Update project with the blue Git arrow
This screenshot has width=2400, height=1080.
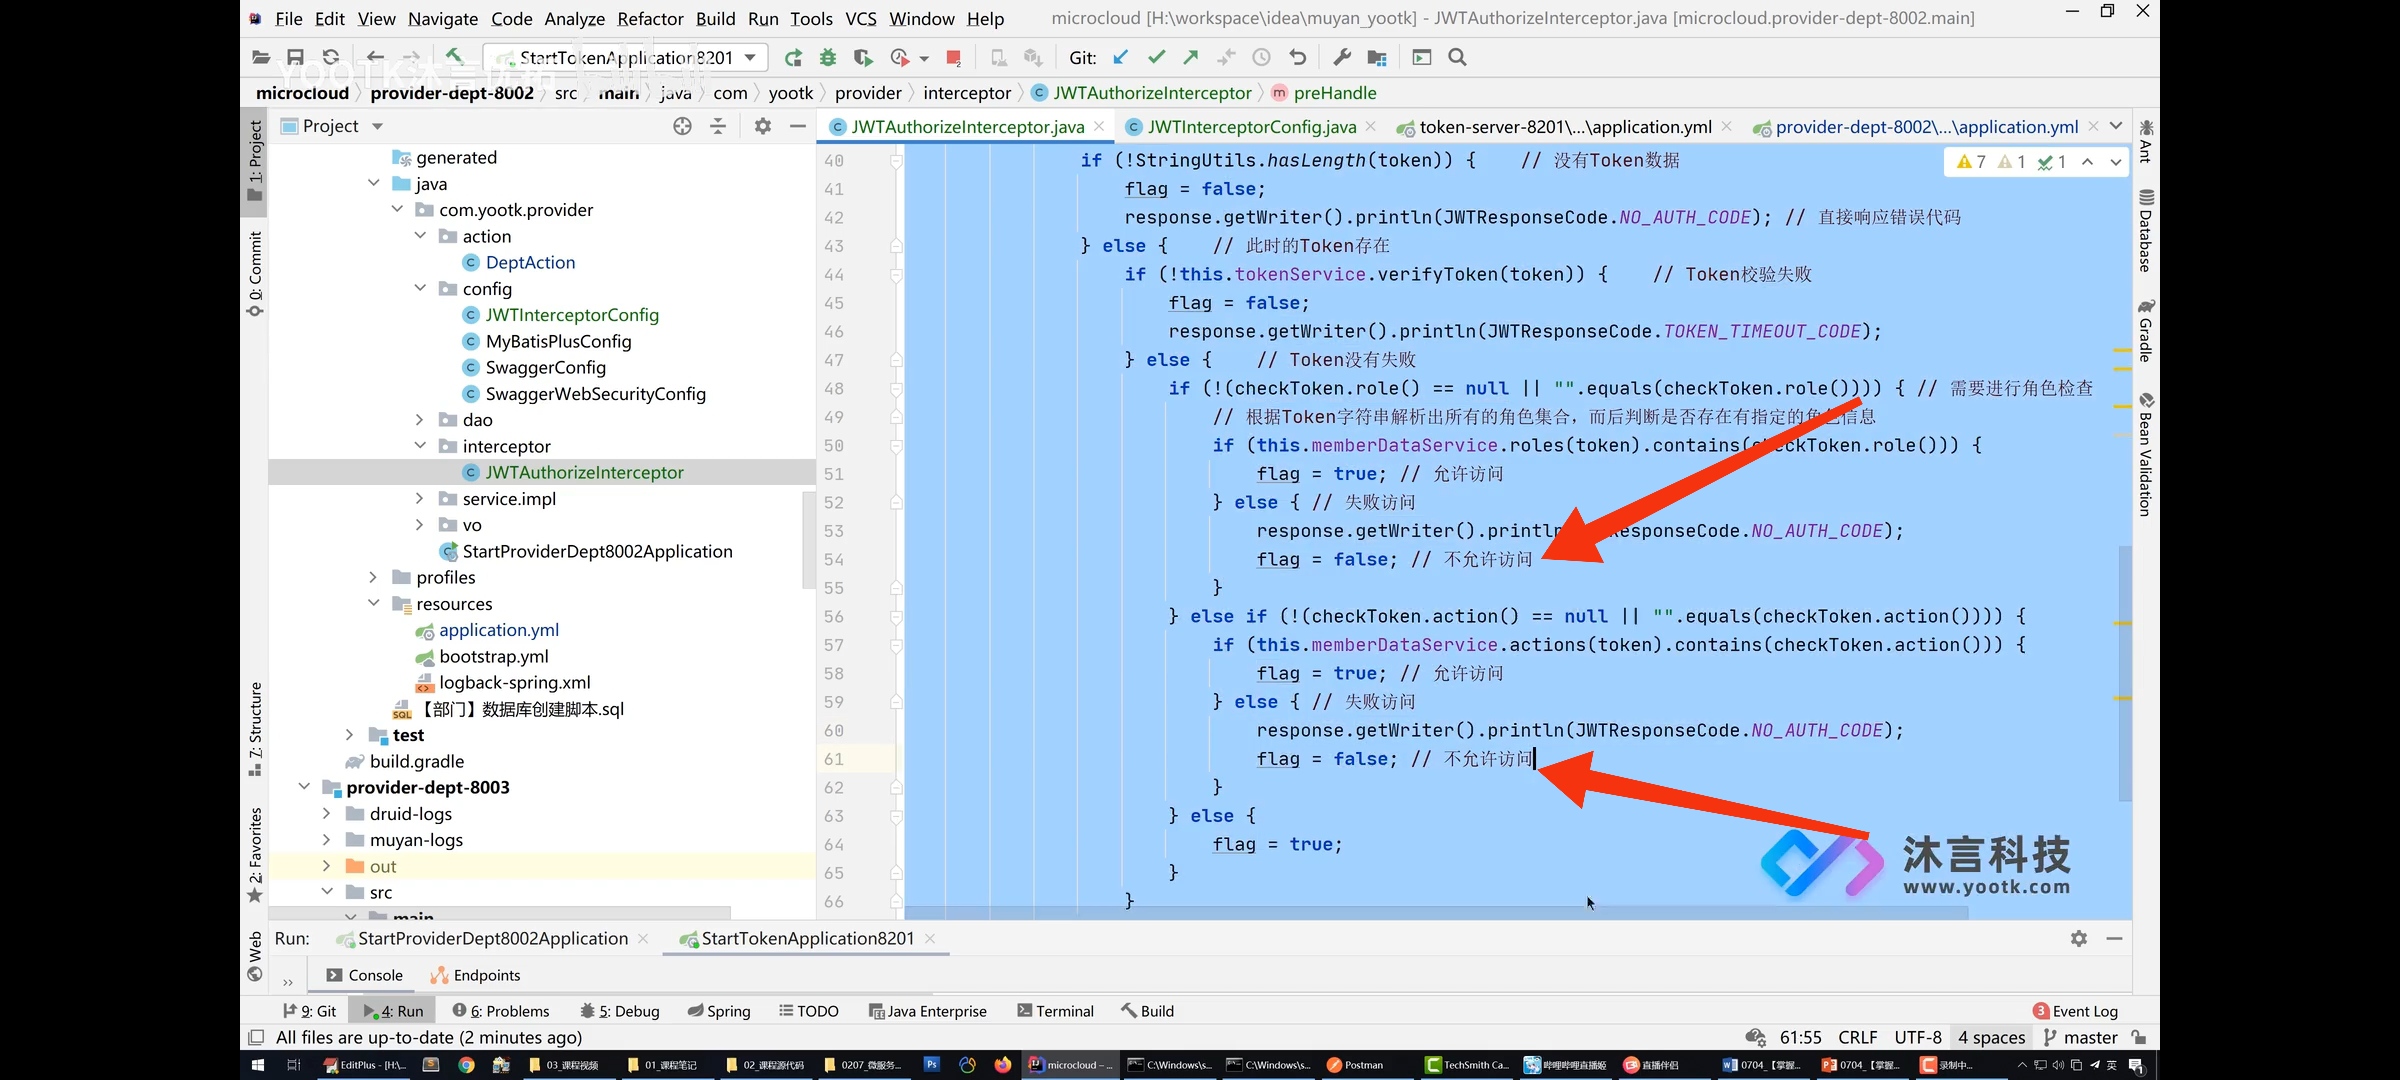[x=1121, y=57]
